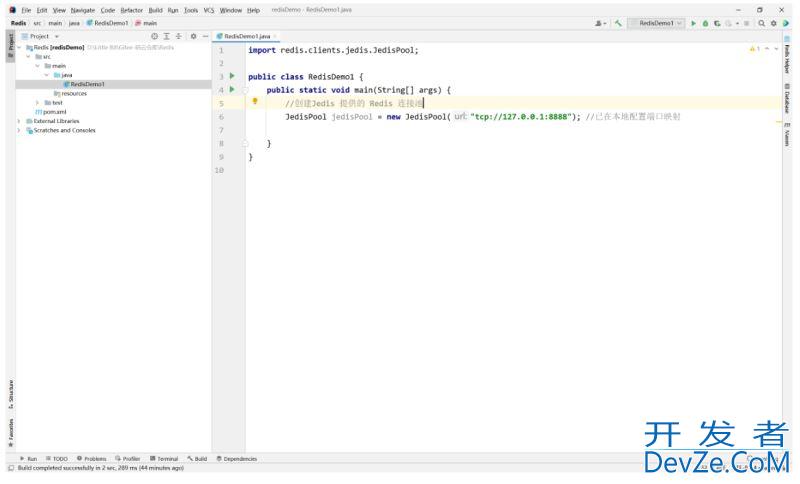Screen dimensions: 800x484
Task: Click Select Opened File target icon
Action: point(155,36)
